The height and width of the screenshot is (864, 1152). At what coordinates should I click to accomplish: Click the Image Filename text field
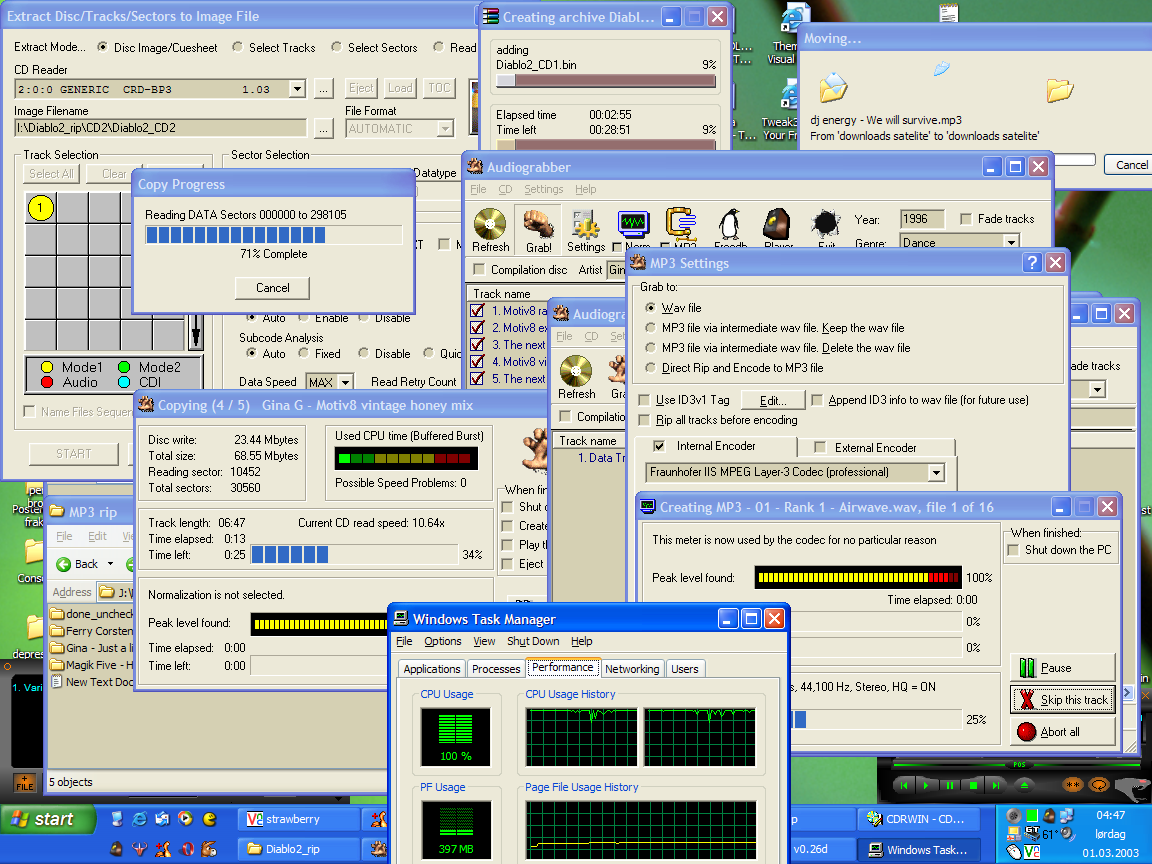(x=160, y=128)
